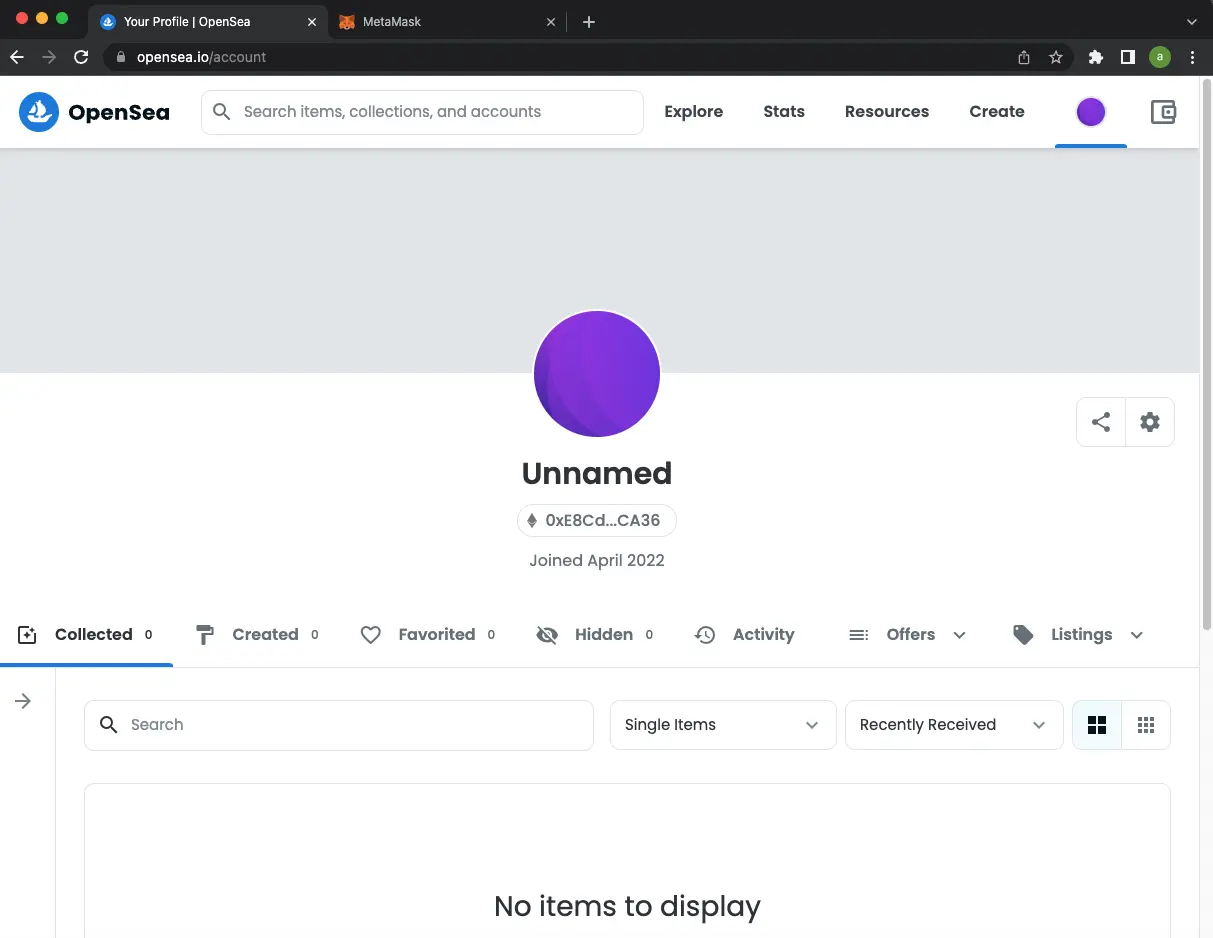Open the Chrome profile avatar
1213x938 pixels.
tap(1160, 57)
